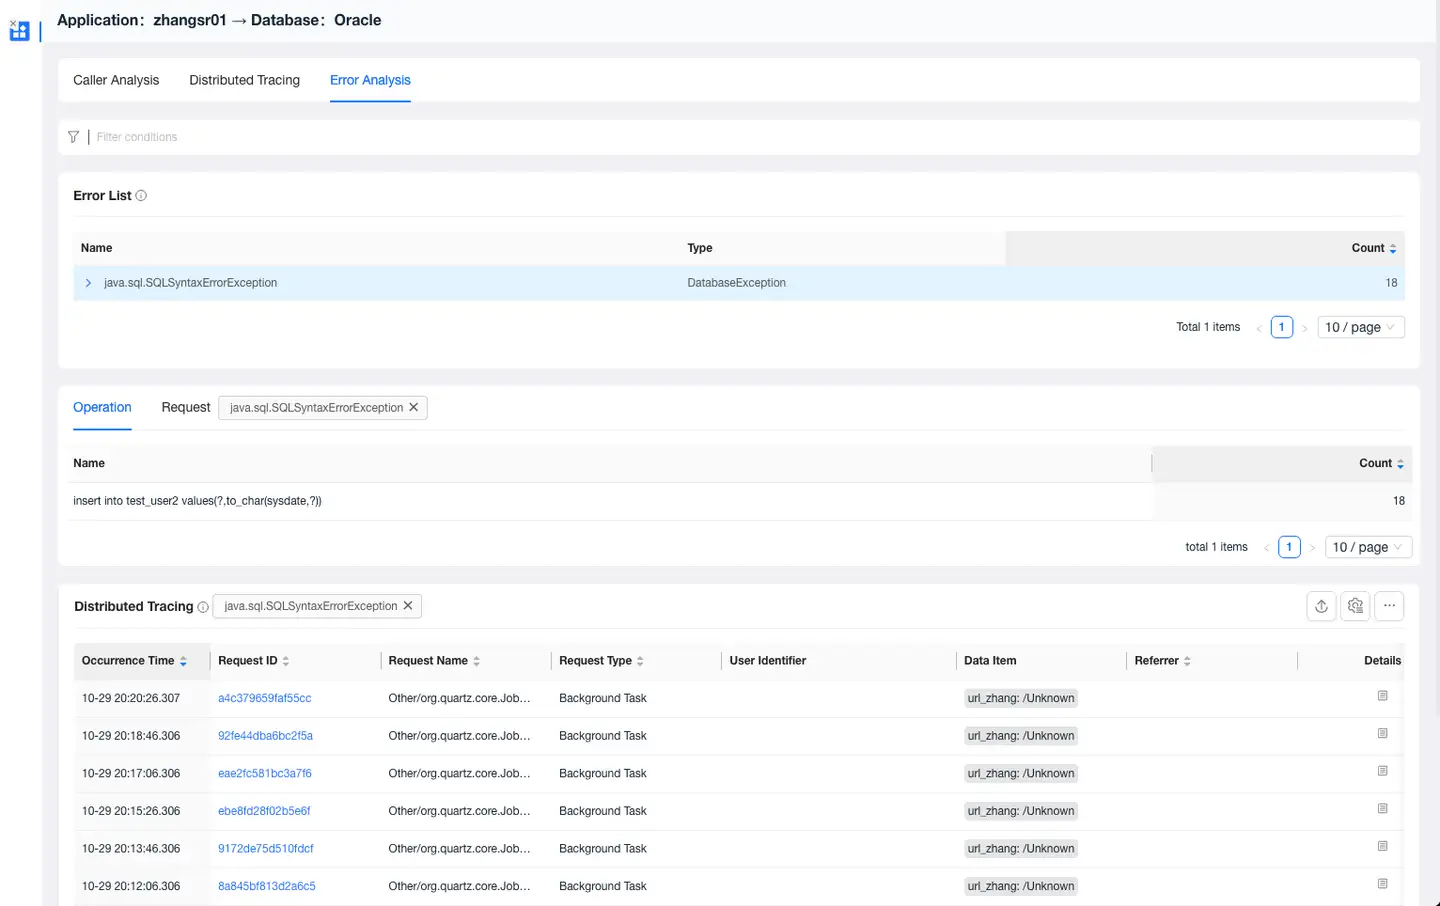Switch to the Request tab

(186, 408)
